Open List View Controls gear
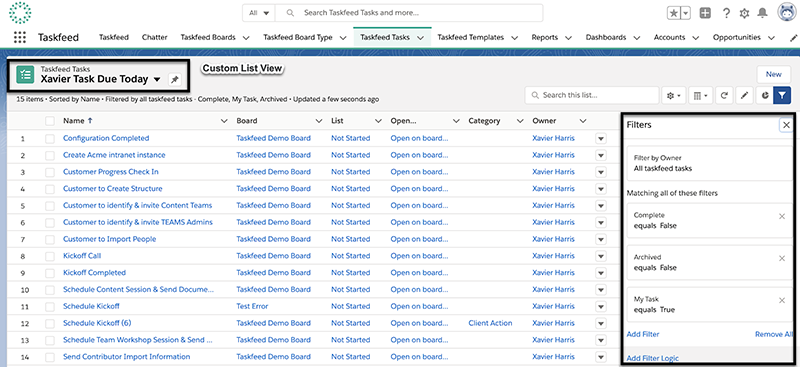 pos(673,95)
